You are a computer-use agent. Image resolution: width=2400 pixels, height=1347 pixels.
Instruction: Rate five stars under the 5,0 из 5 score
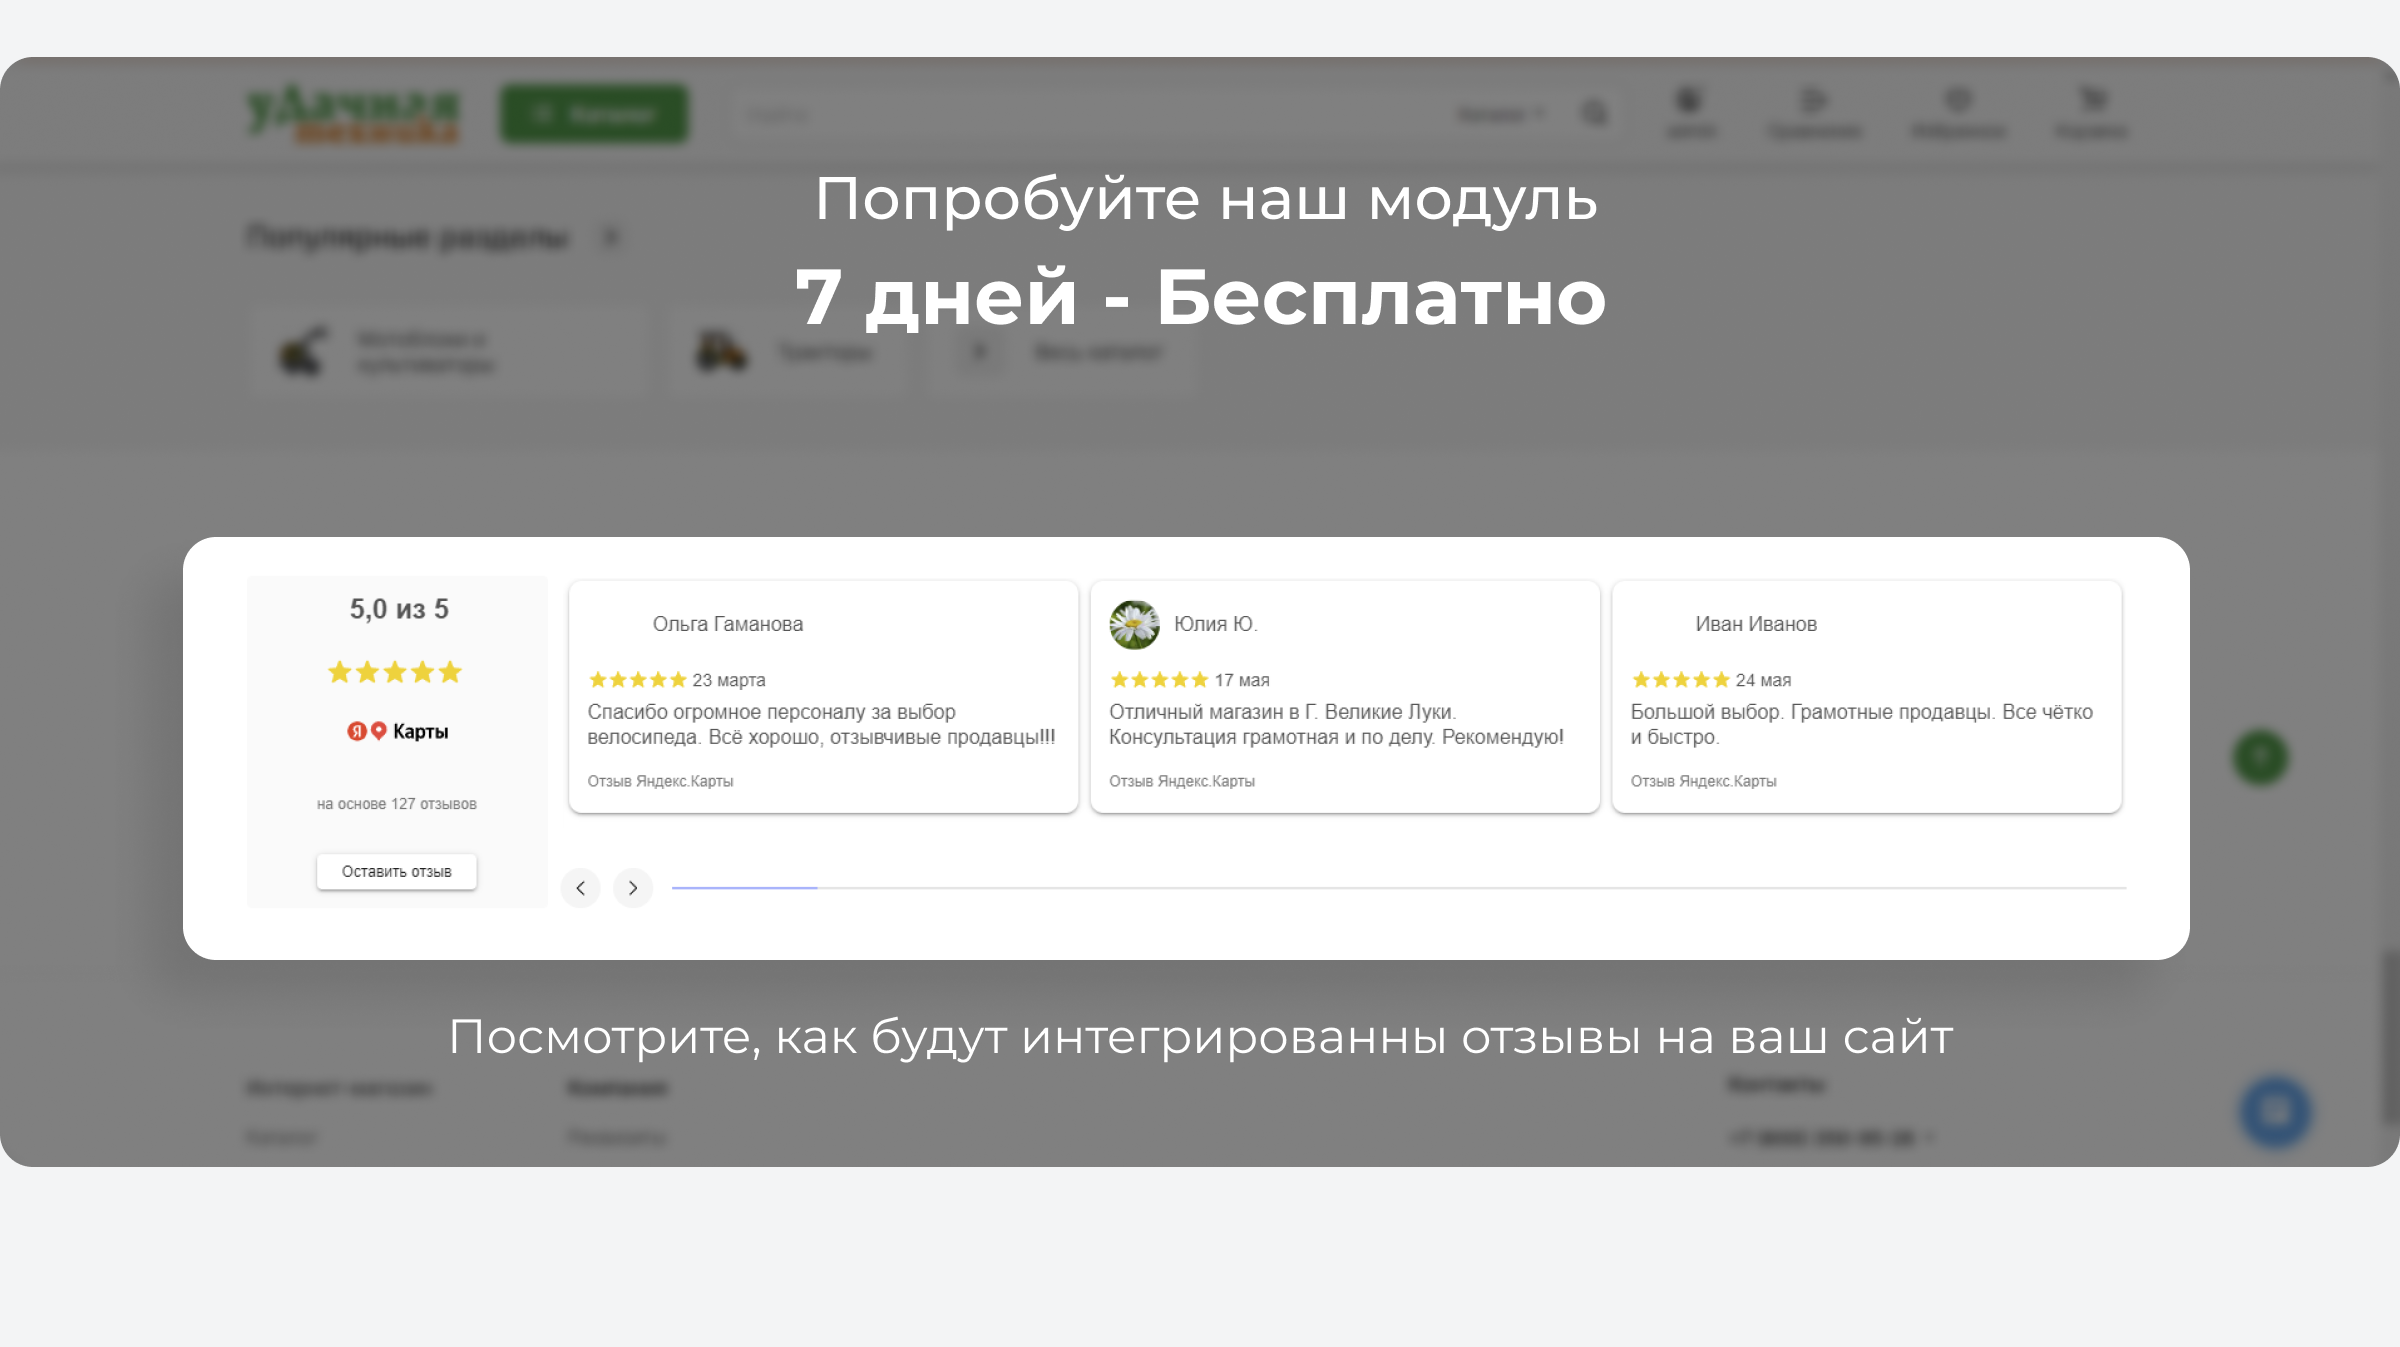[x=394, y=672]
